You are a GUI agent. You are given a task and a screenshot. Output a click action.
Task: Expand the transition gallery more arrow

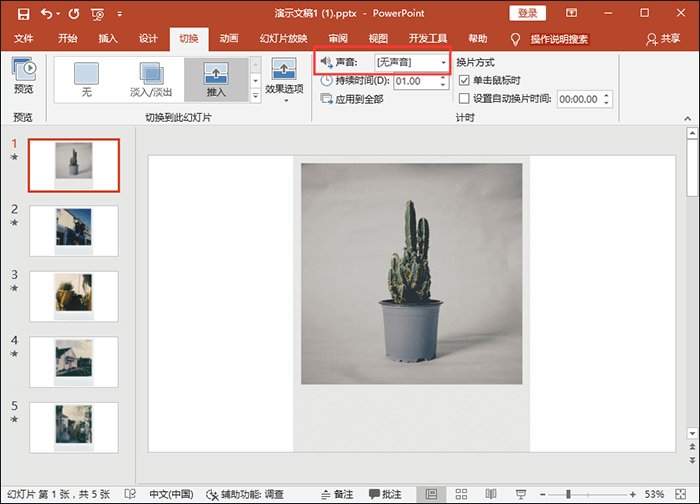click(x=255, y=97)
